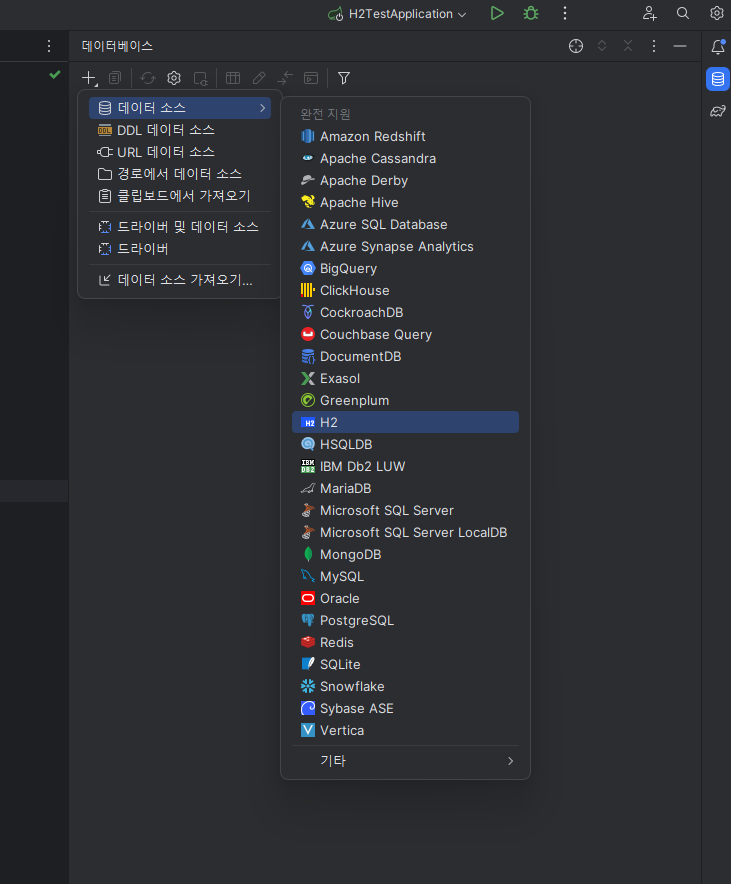This screenshot has height=884, width=731.
Task: Select 경로에서 데이터 소스 menu item
Action: [x=180, y=174]
